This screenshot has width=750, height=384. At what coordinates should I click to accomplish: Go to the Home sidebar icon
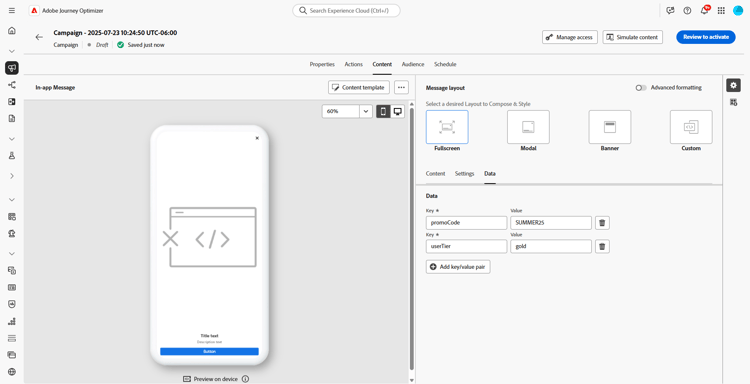[12, 31]
